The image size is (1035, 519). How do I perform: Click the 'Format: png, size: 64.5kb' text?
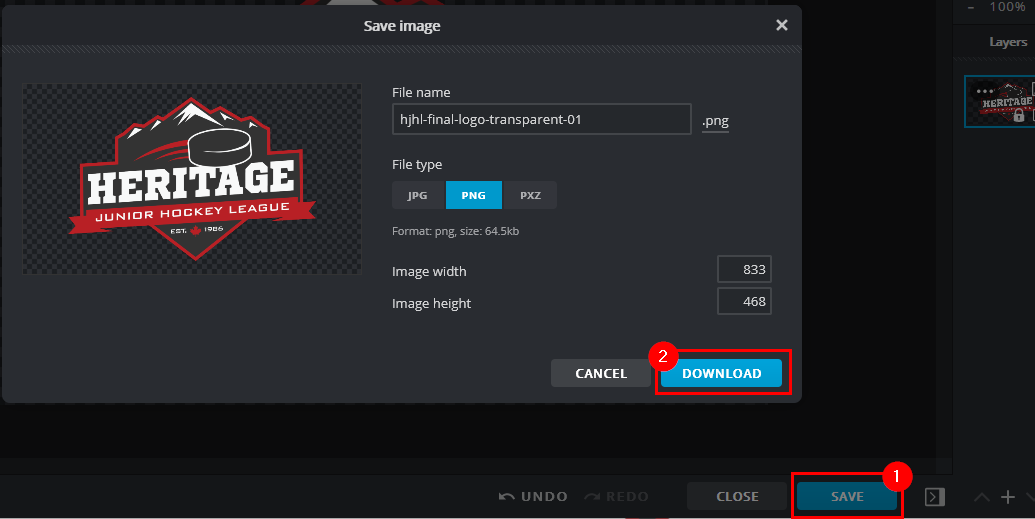[x=455, y=231]
